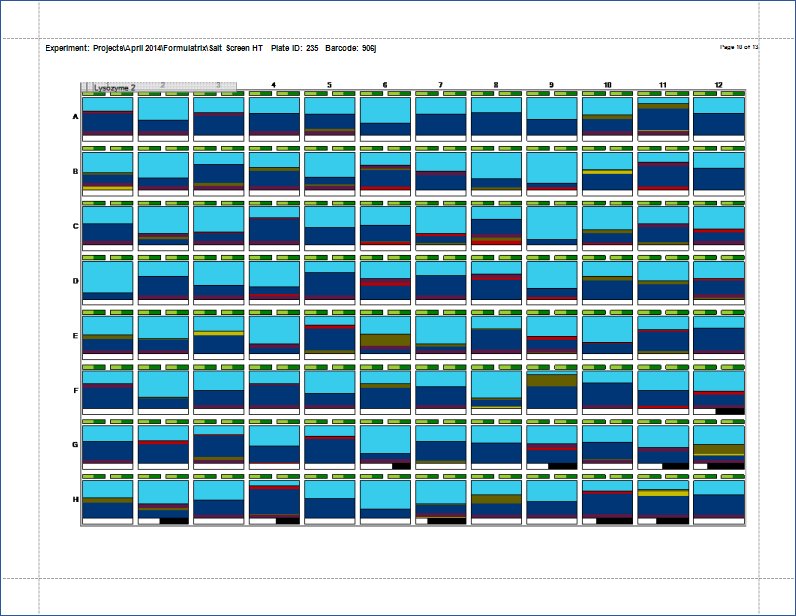
Task: Click well H4 with red top band
Action: tap(274, 500)
